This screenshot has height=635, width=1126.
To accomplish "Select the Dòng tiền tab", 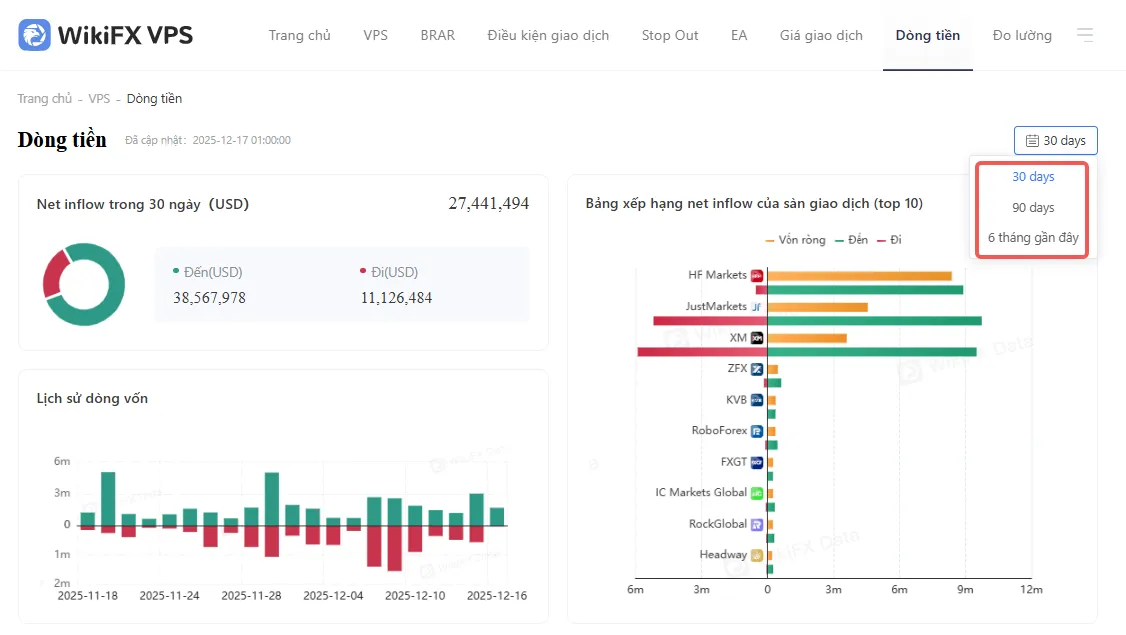I will pyautogui.click(x=928, y=35).
